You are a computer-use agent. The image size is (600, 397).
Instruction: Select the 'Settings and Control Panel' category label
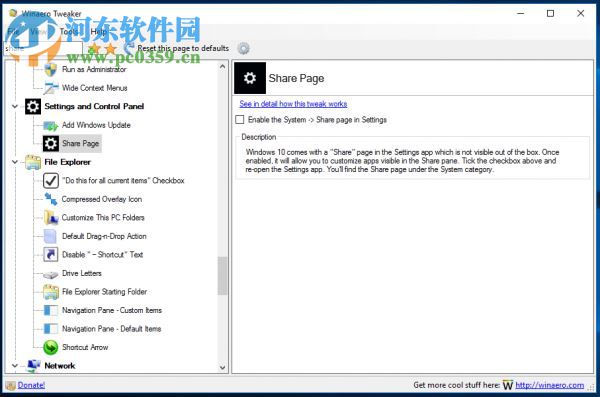94,106
